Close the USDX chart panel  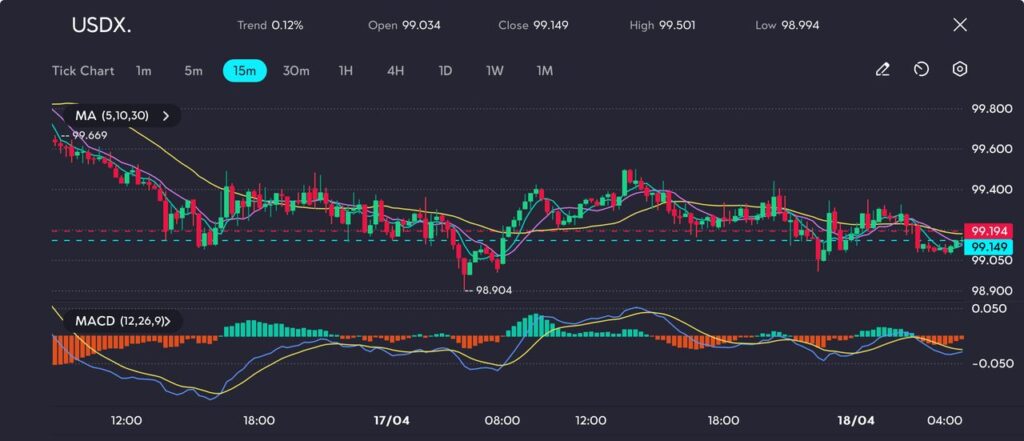(x=960, y=25)
